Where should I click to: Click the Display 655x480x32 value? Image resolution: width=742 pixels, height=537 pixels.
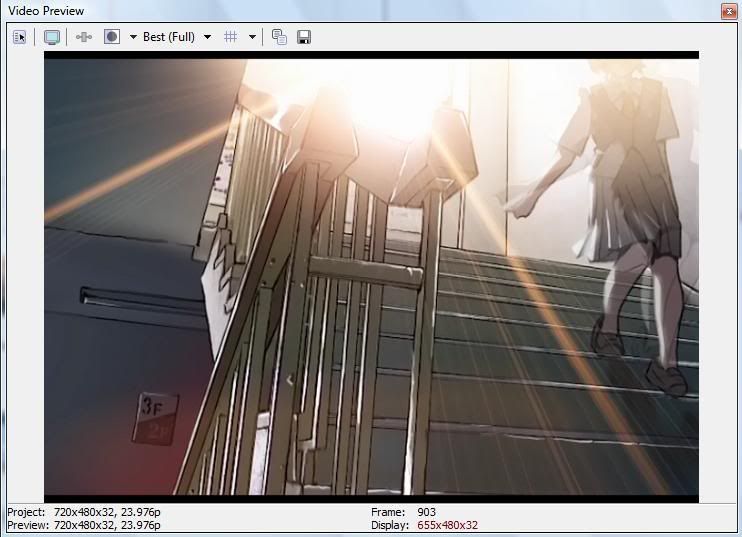pos(448,525)
